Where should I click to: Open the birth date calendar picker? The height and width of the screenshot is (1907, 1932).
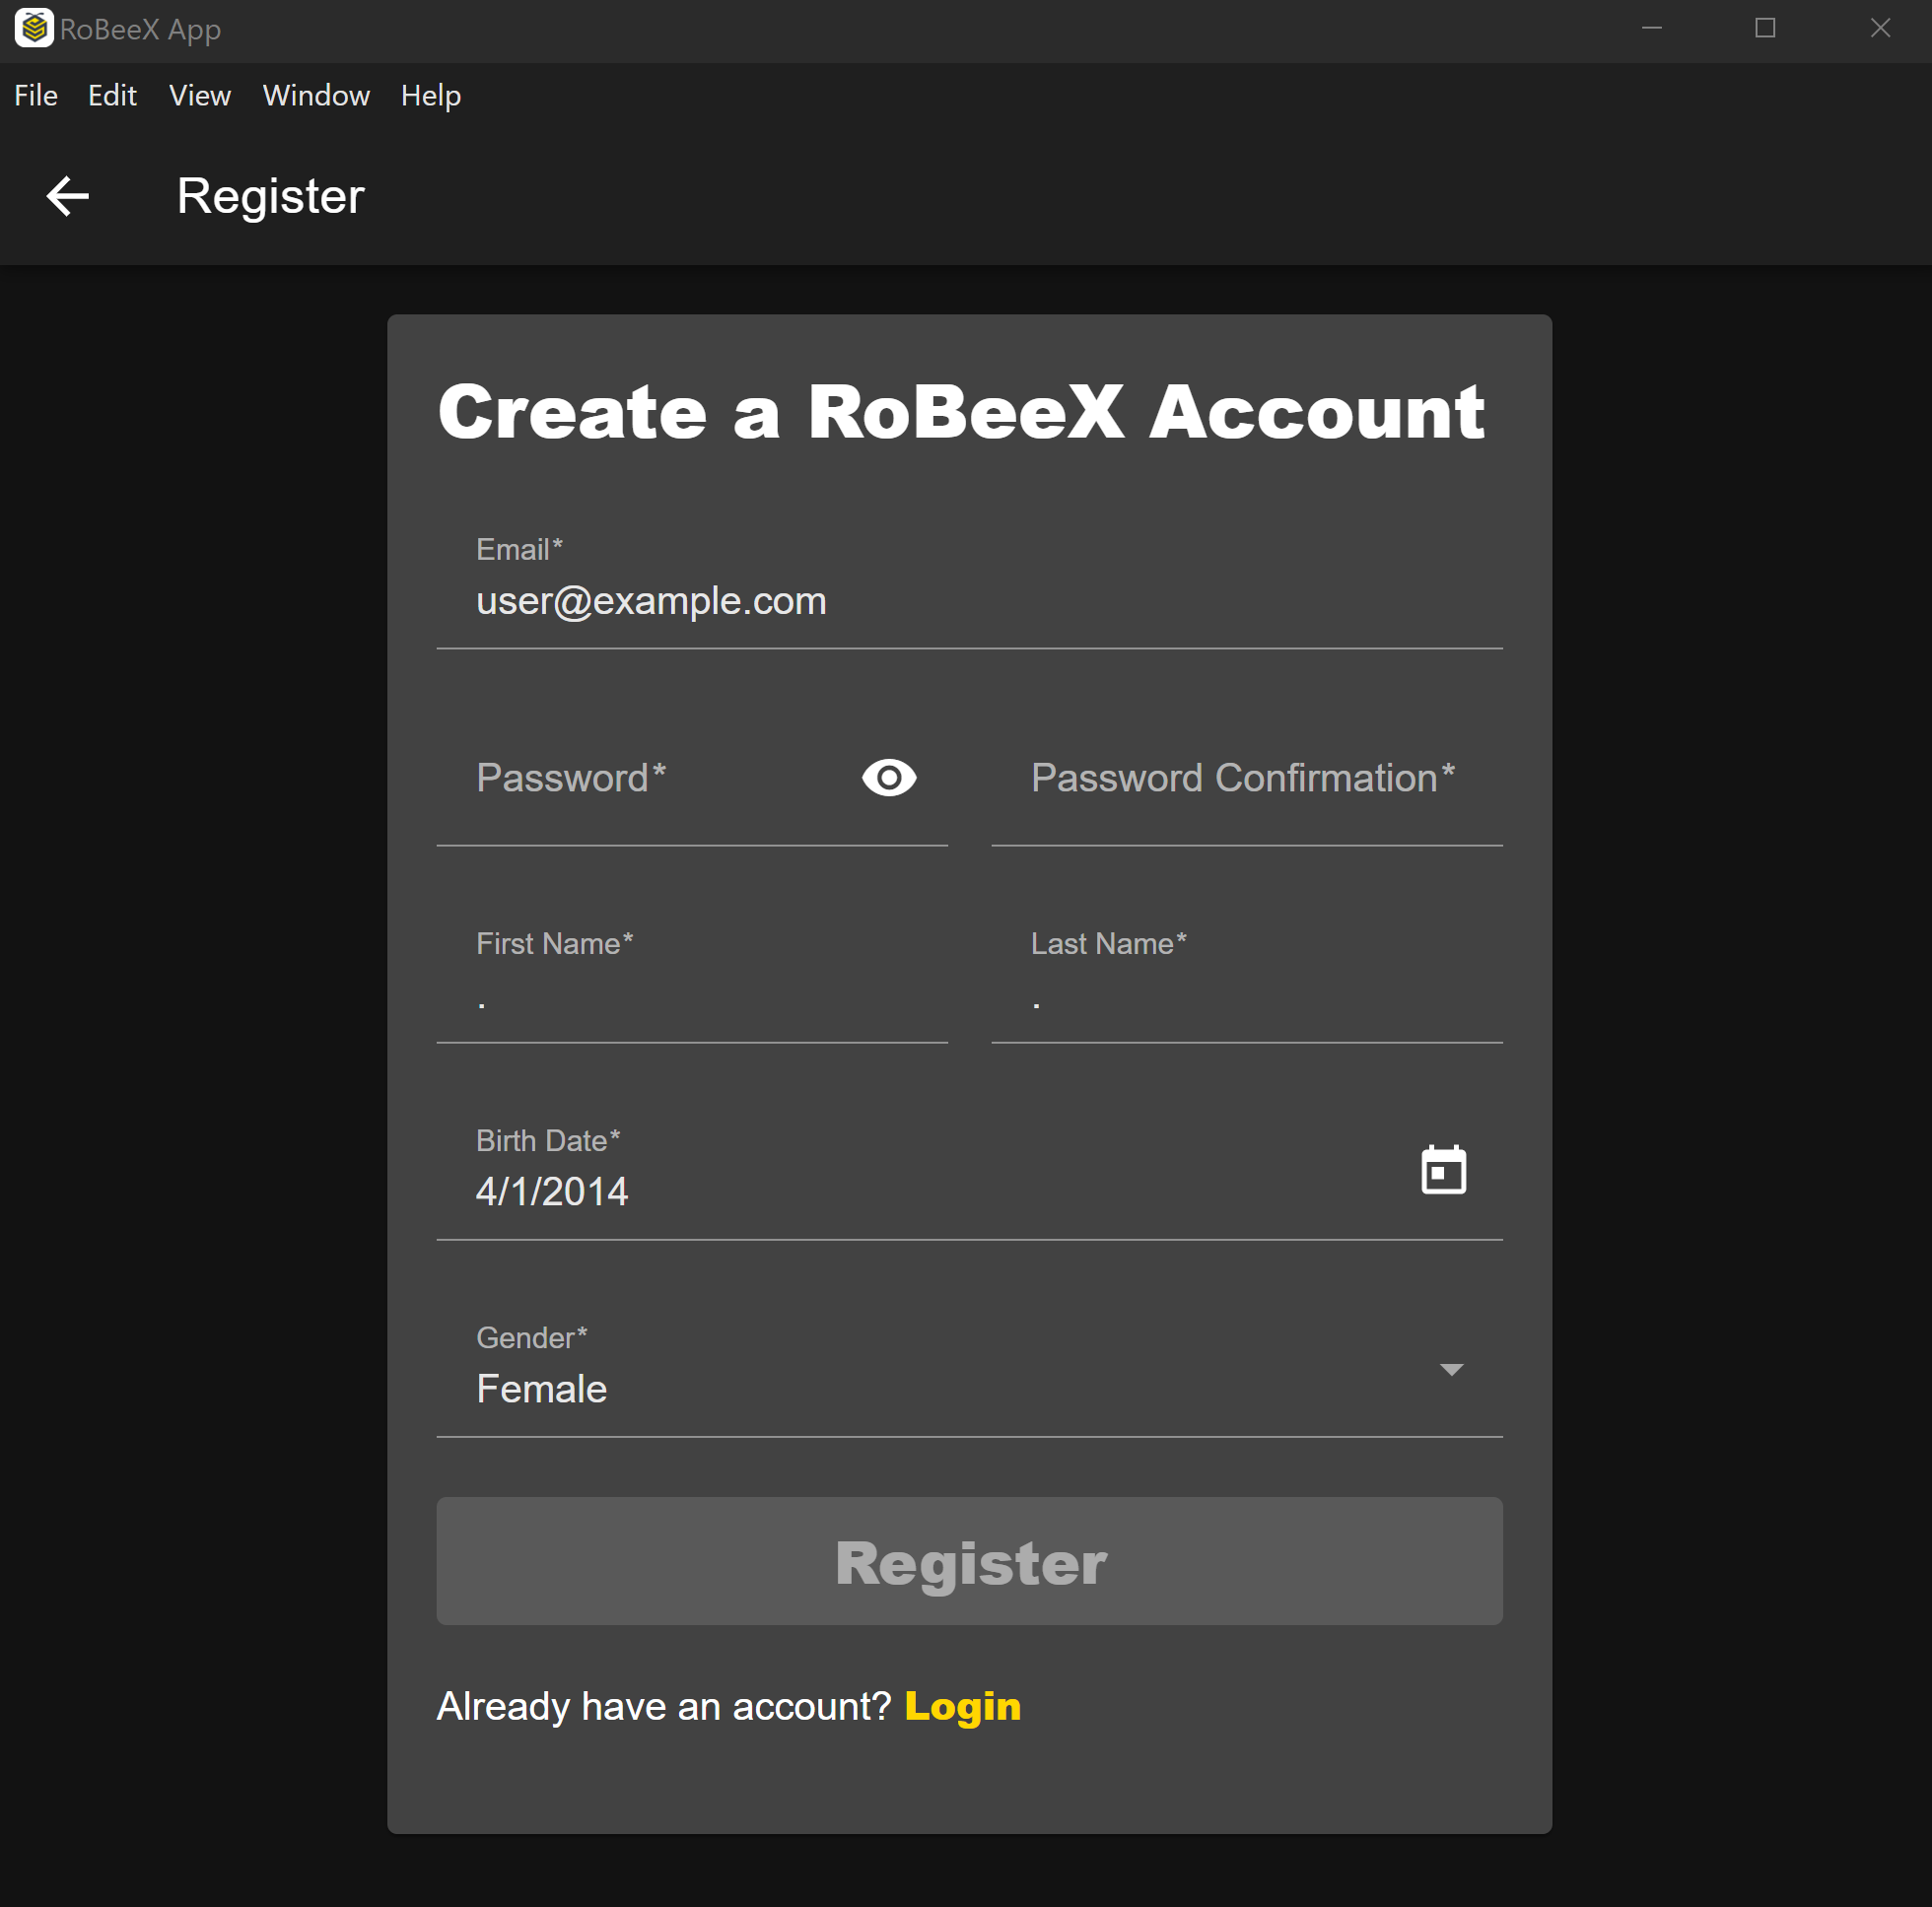(1443, 1170)
